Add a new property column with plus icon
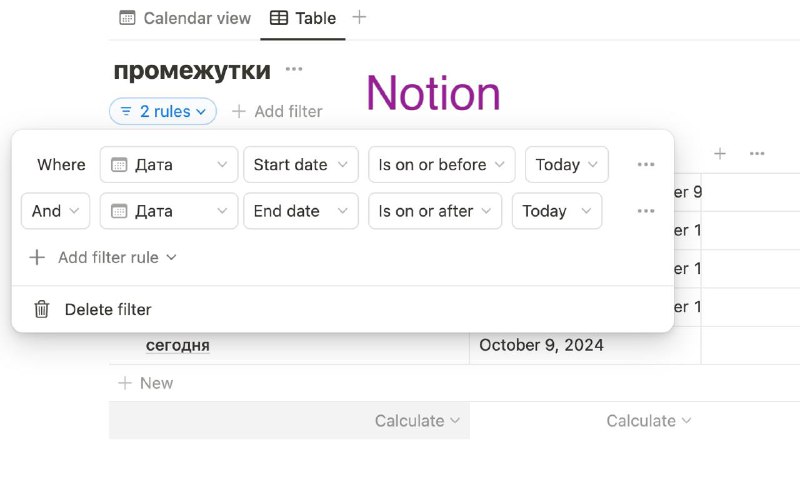The image size is (800, 482). 720,154
